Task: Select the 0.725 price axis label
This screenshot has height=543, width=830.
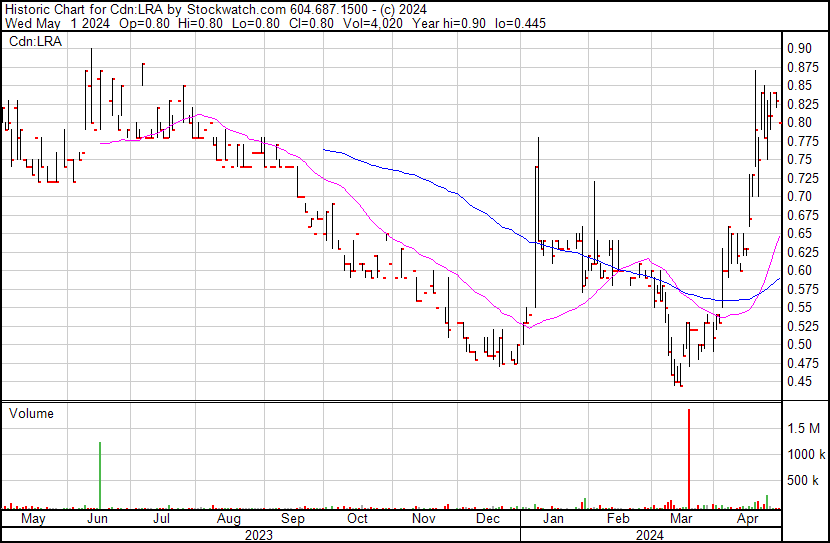Action: [x=803, y=178]
